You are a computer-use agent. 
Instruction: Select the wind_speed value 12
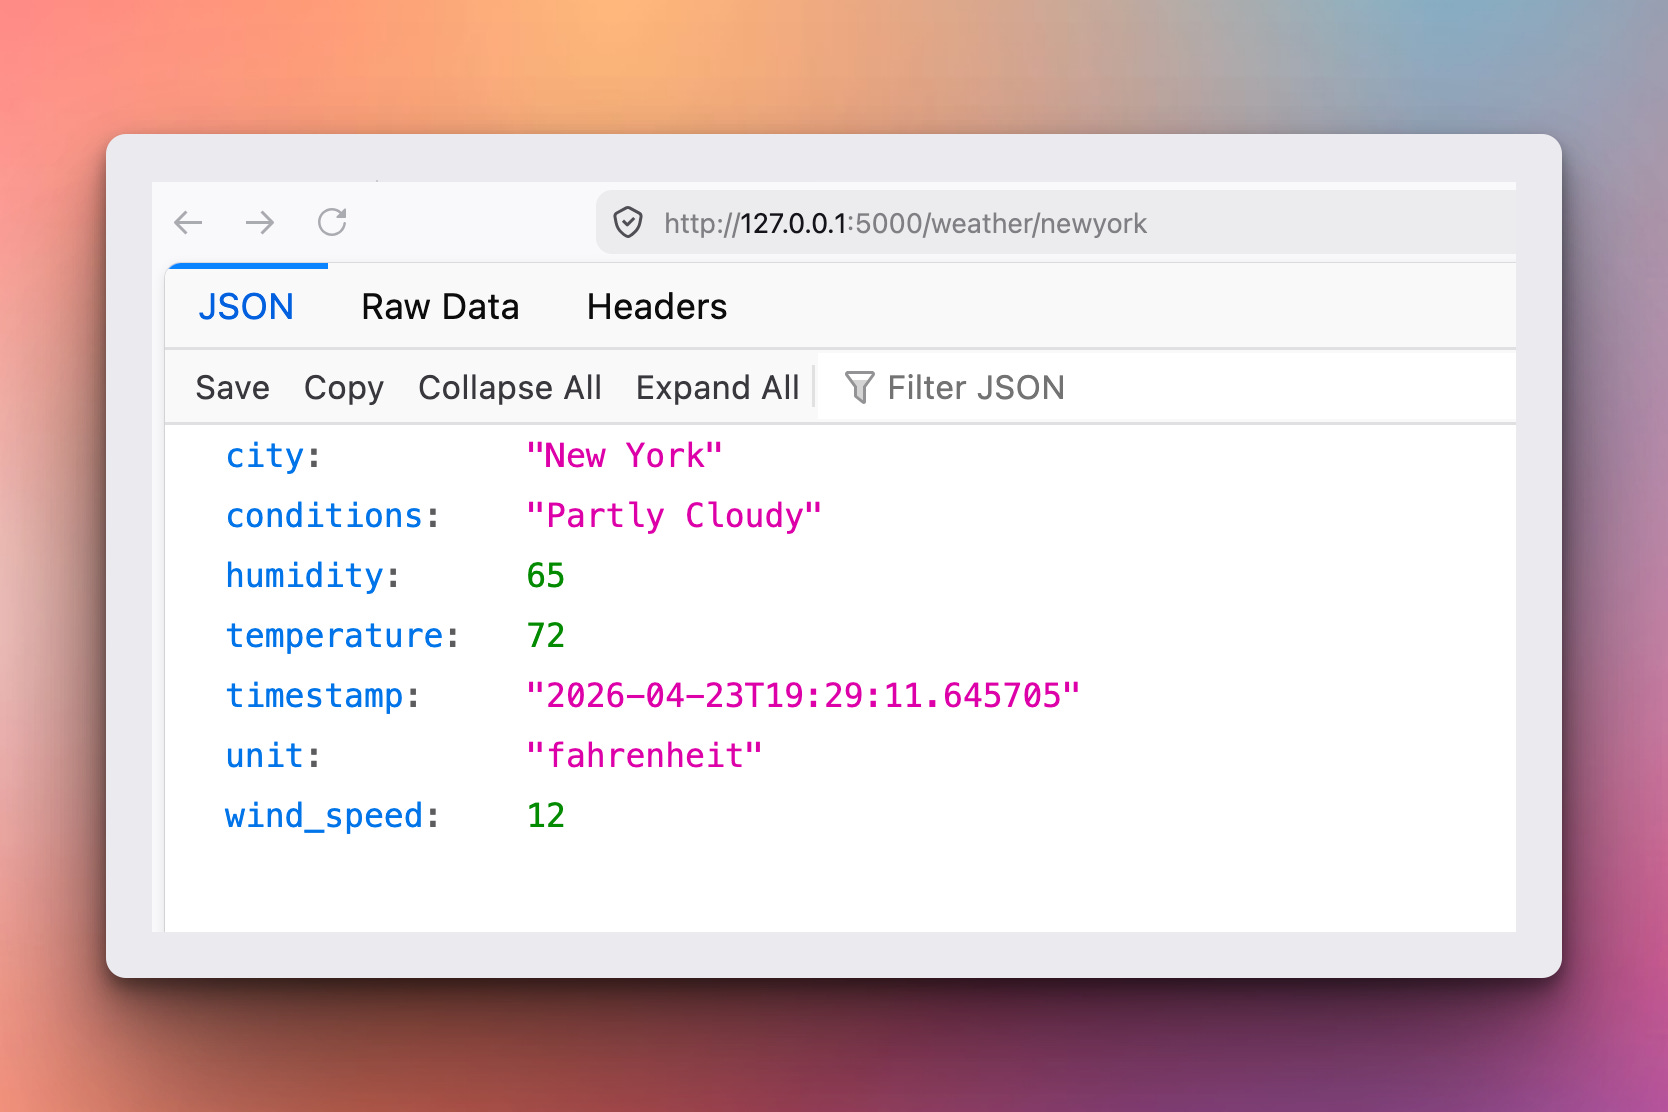(x=546, y=816)
